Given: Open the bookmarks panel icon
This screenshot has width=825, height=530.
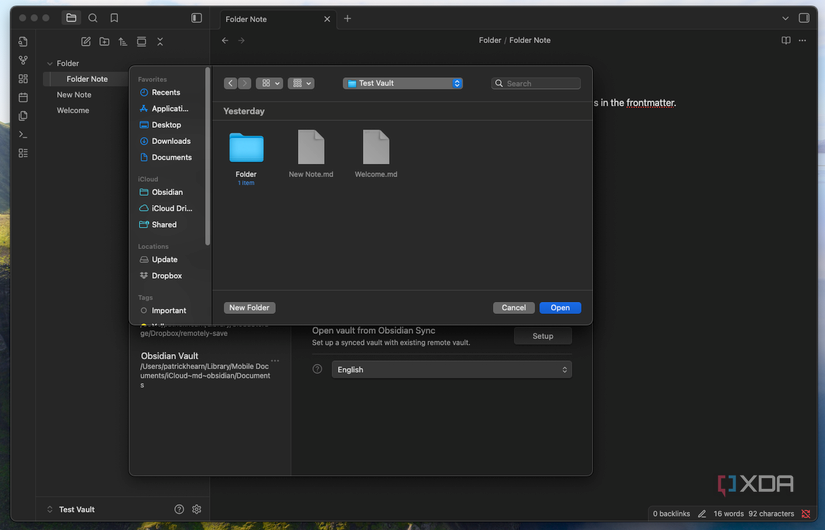Looking at the screenshot, I should point(114,18).
